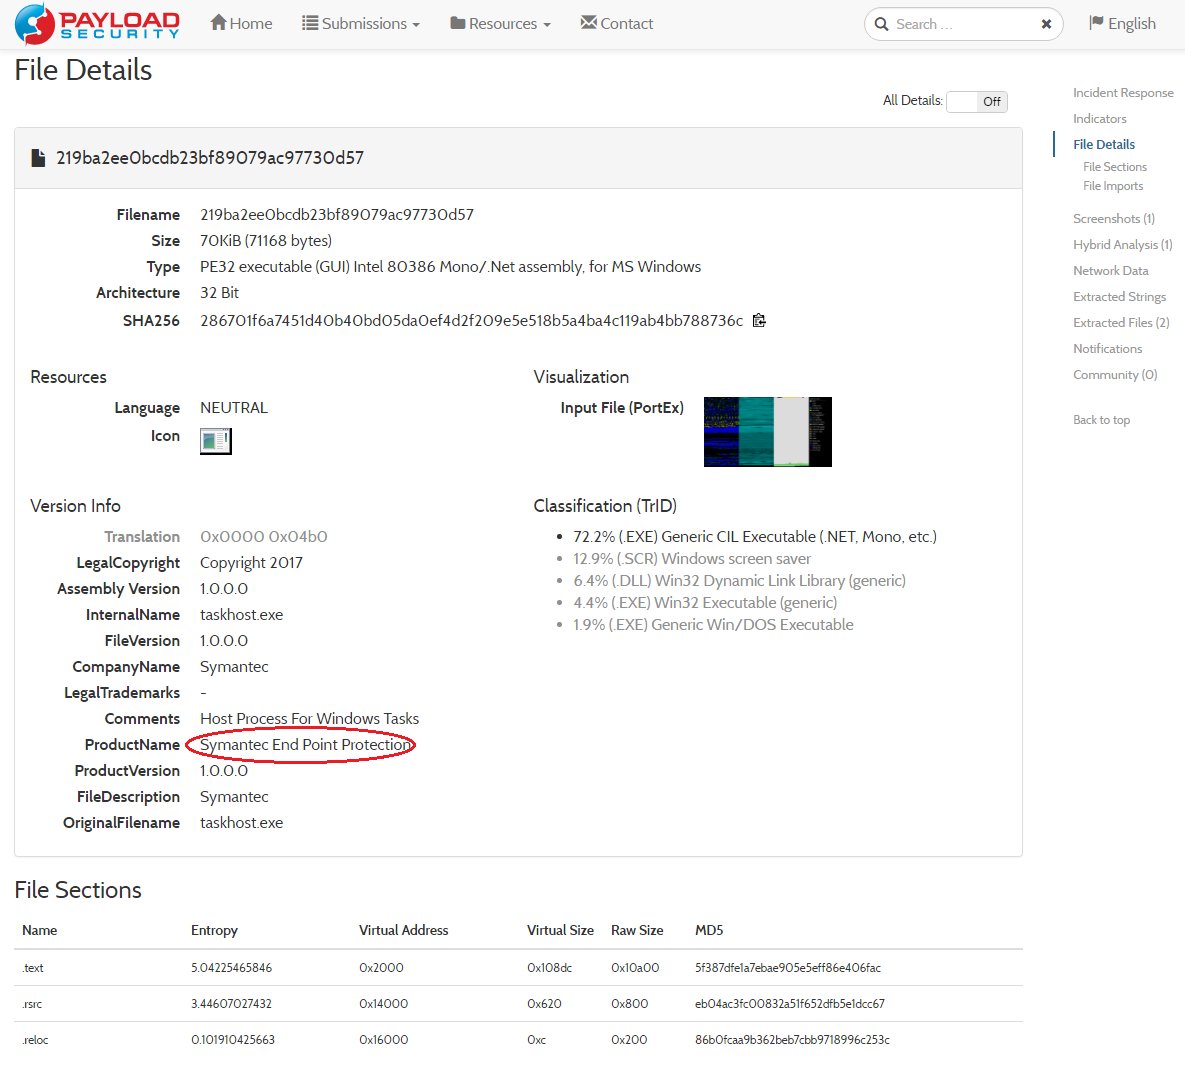Click Back to top link
1185x1074 pixels.
click(1101, 419)
